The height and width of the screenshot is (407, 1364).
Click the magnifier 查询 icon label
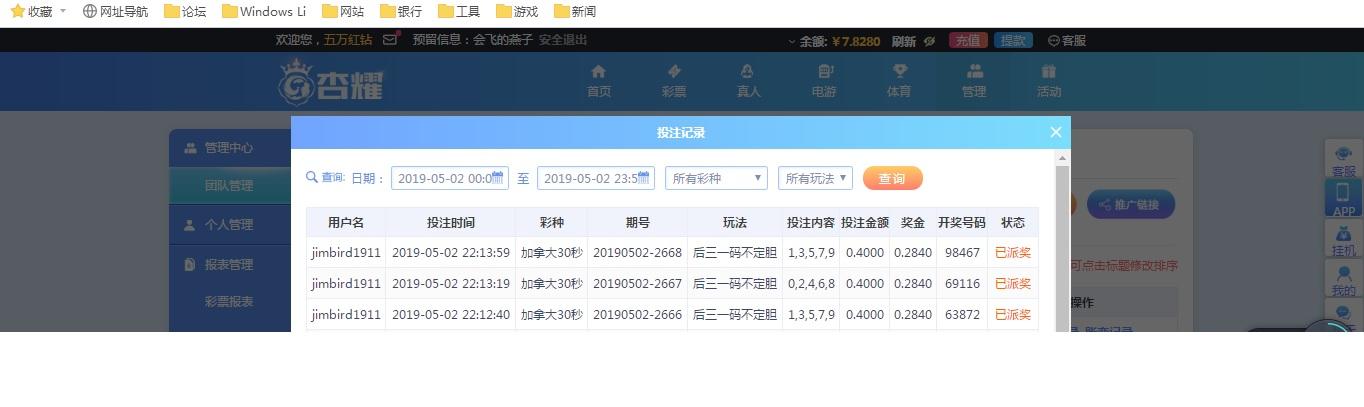click(x=325, y=177)
